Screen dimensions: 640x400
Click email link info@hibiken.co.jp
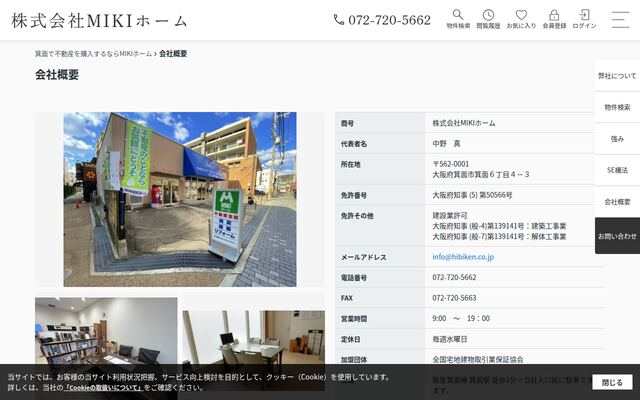[x=463, y=257]
